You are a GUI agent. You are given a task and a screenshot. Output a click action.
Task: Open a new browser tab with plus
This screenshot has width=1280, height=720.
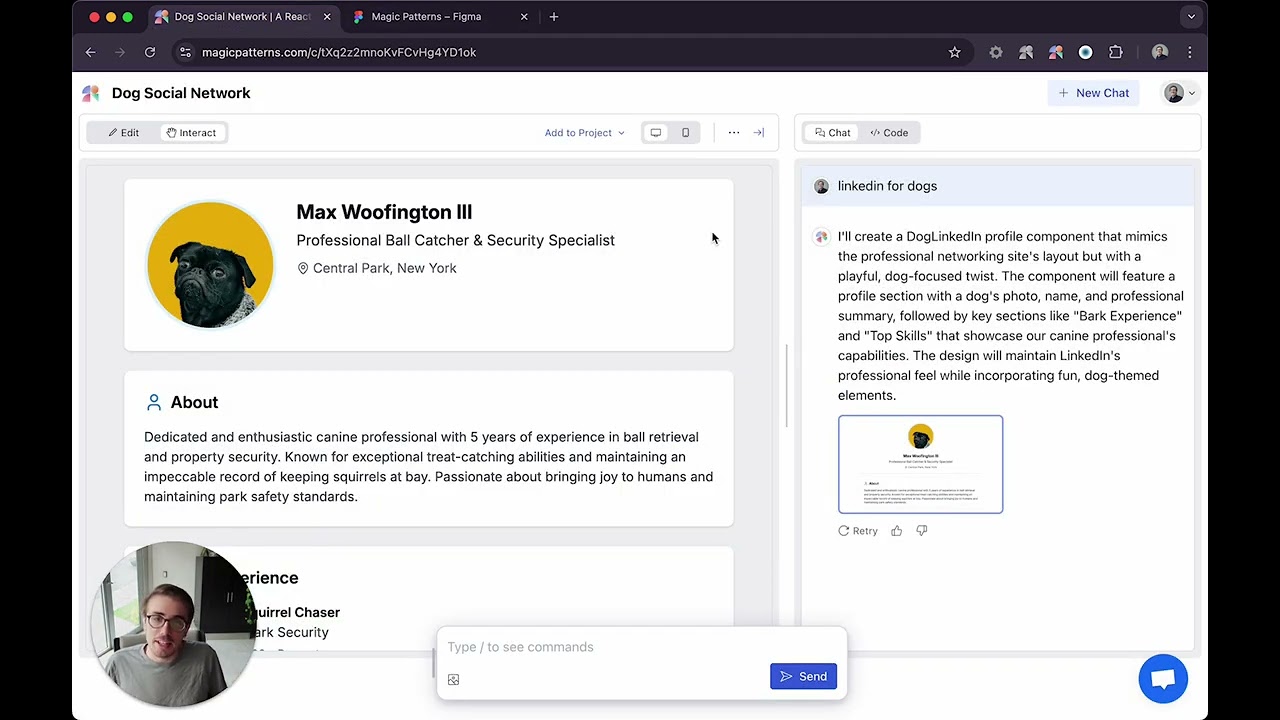553,16
